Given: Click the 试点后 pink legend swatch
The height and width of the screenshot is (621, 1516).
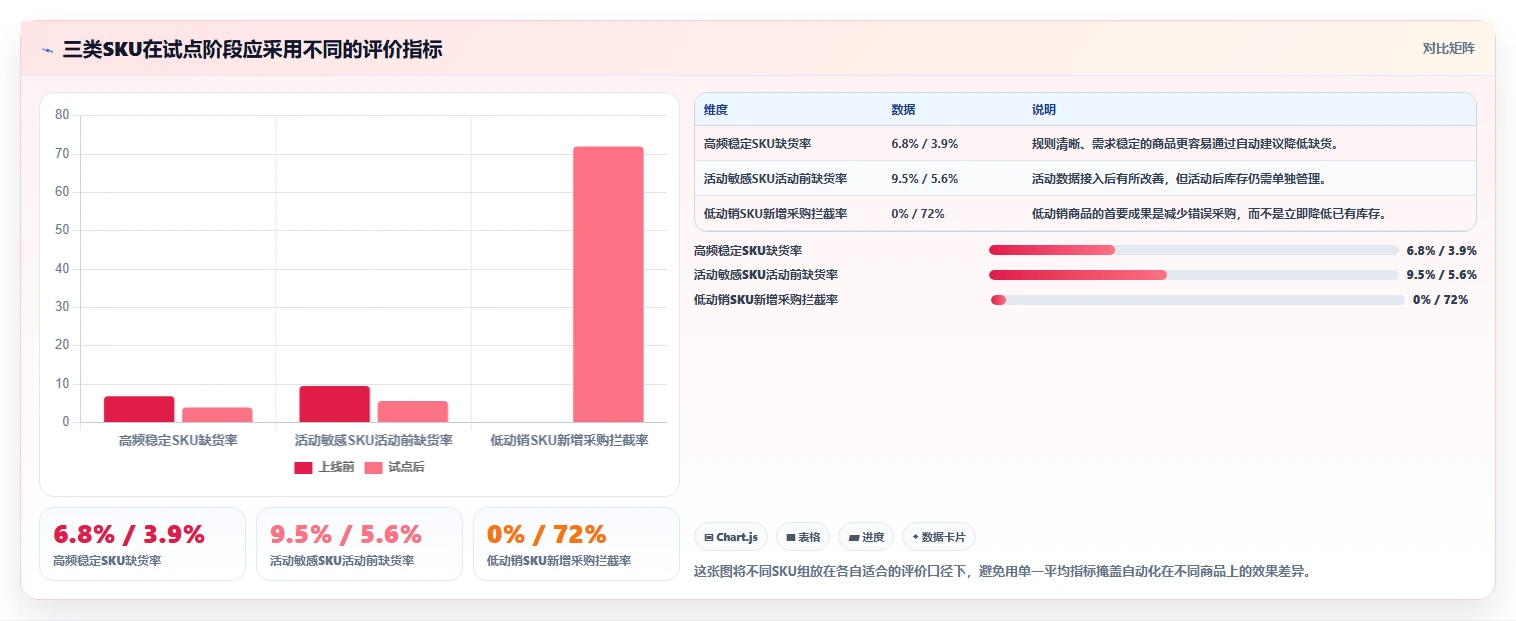Looking at the screenshot, I should click(x=373, y=468).
